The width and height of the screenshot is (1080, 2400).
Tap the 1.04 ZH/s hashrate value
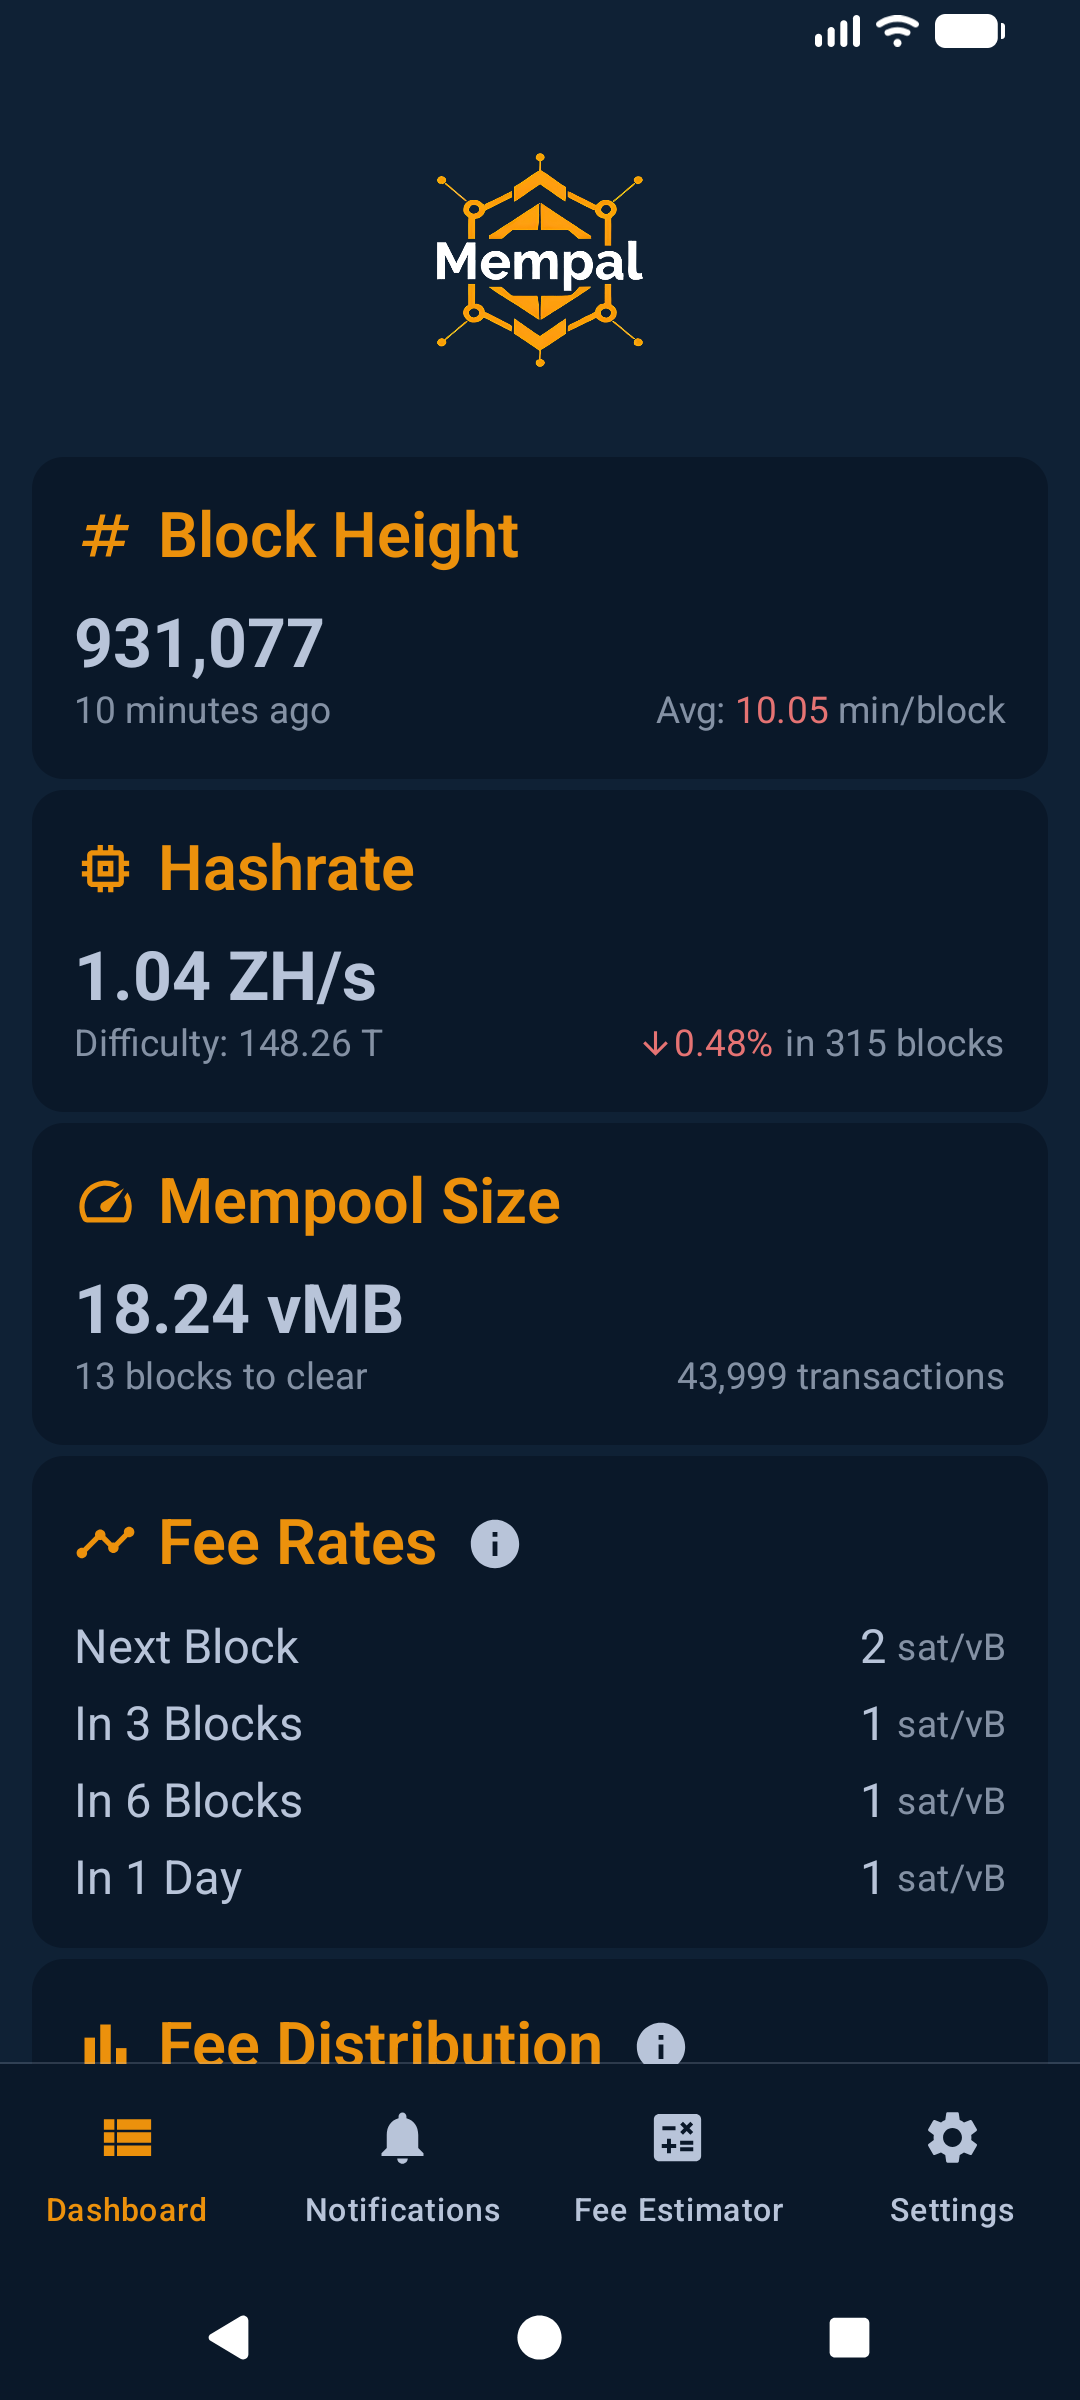pos(226,976)
